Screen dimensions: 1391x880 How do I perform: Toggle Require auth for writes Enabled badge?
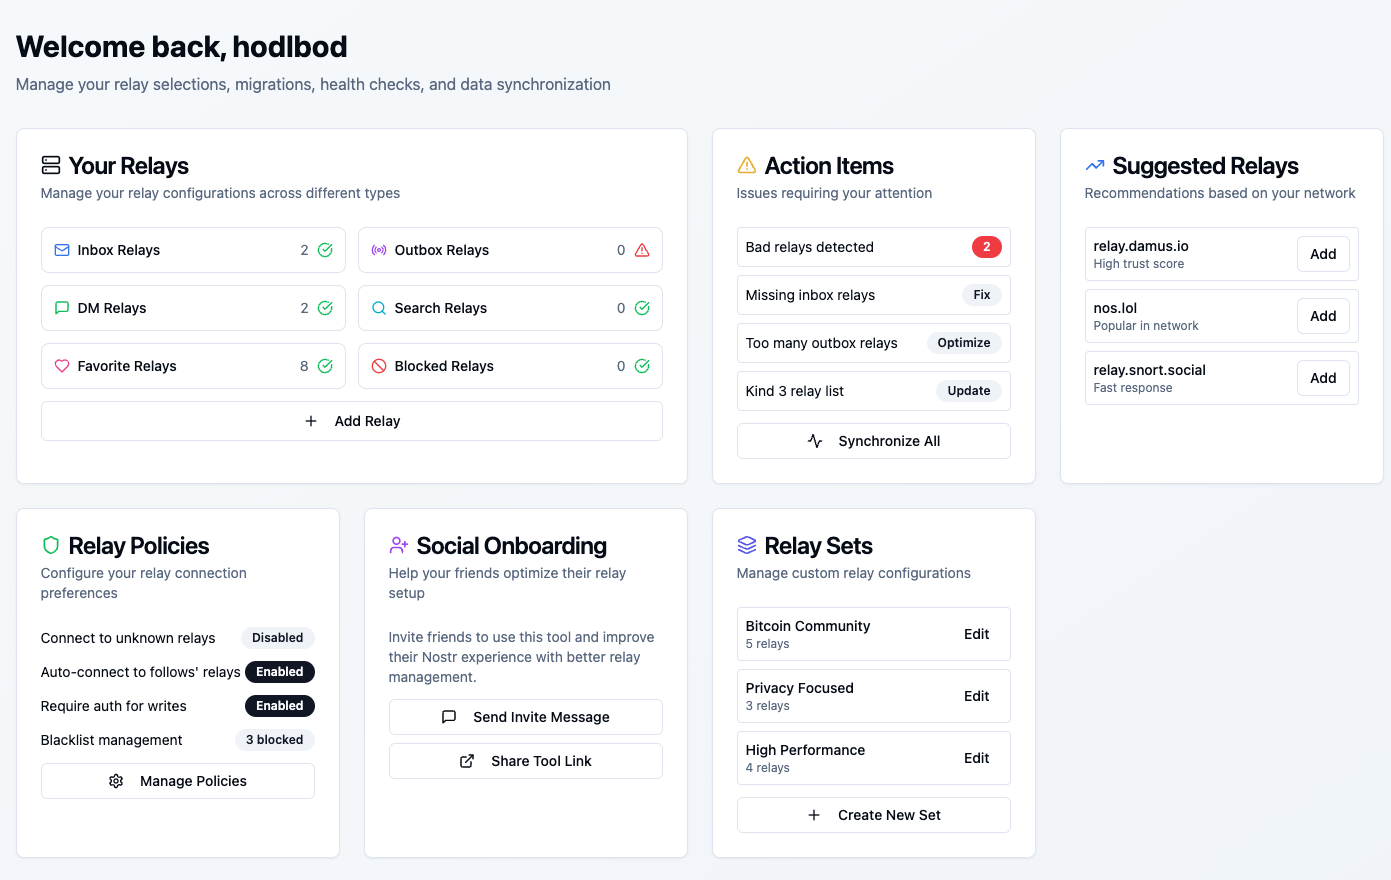tap(279, 706)
